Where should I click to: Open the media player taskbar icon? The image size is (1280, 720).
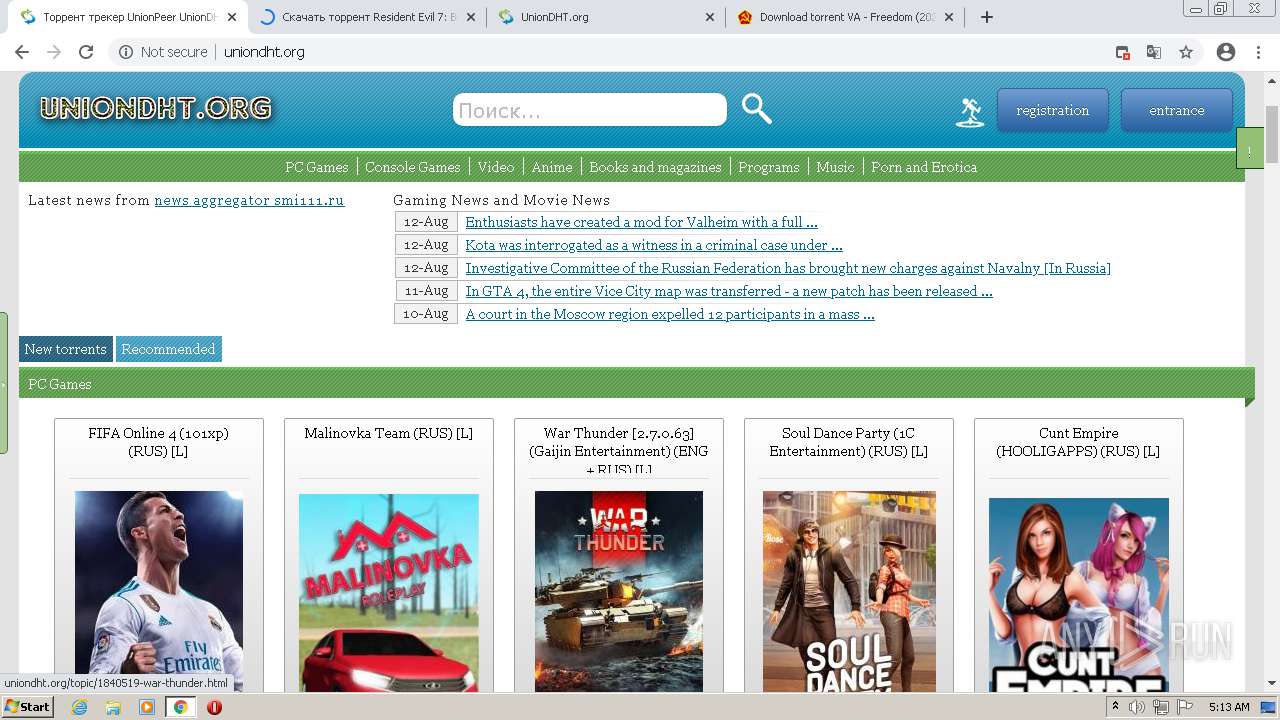point(147,707)
